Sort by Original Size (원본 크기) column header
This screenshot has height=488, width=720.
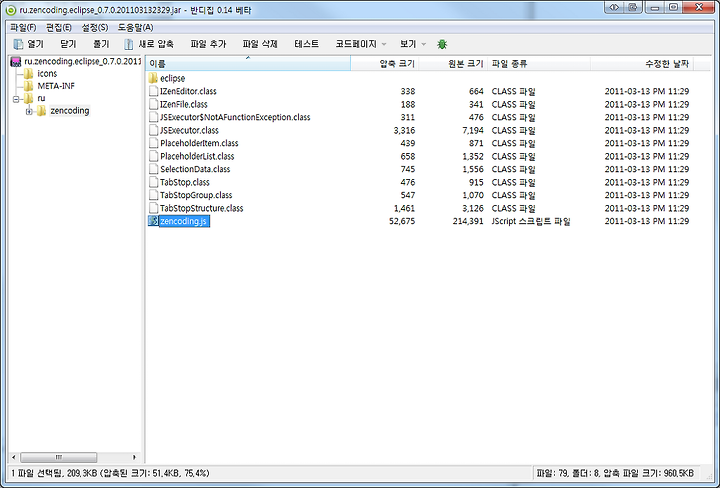(x=453, y=64)
